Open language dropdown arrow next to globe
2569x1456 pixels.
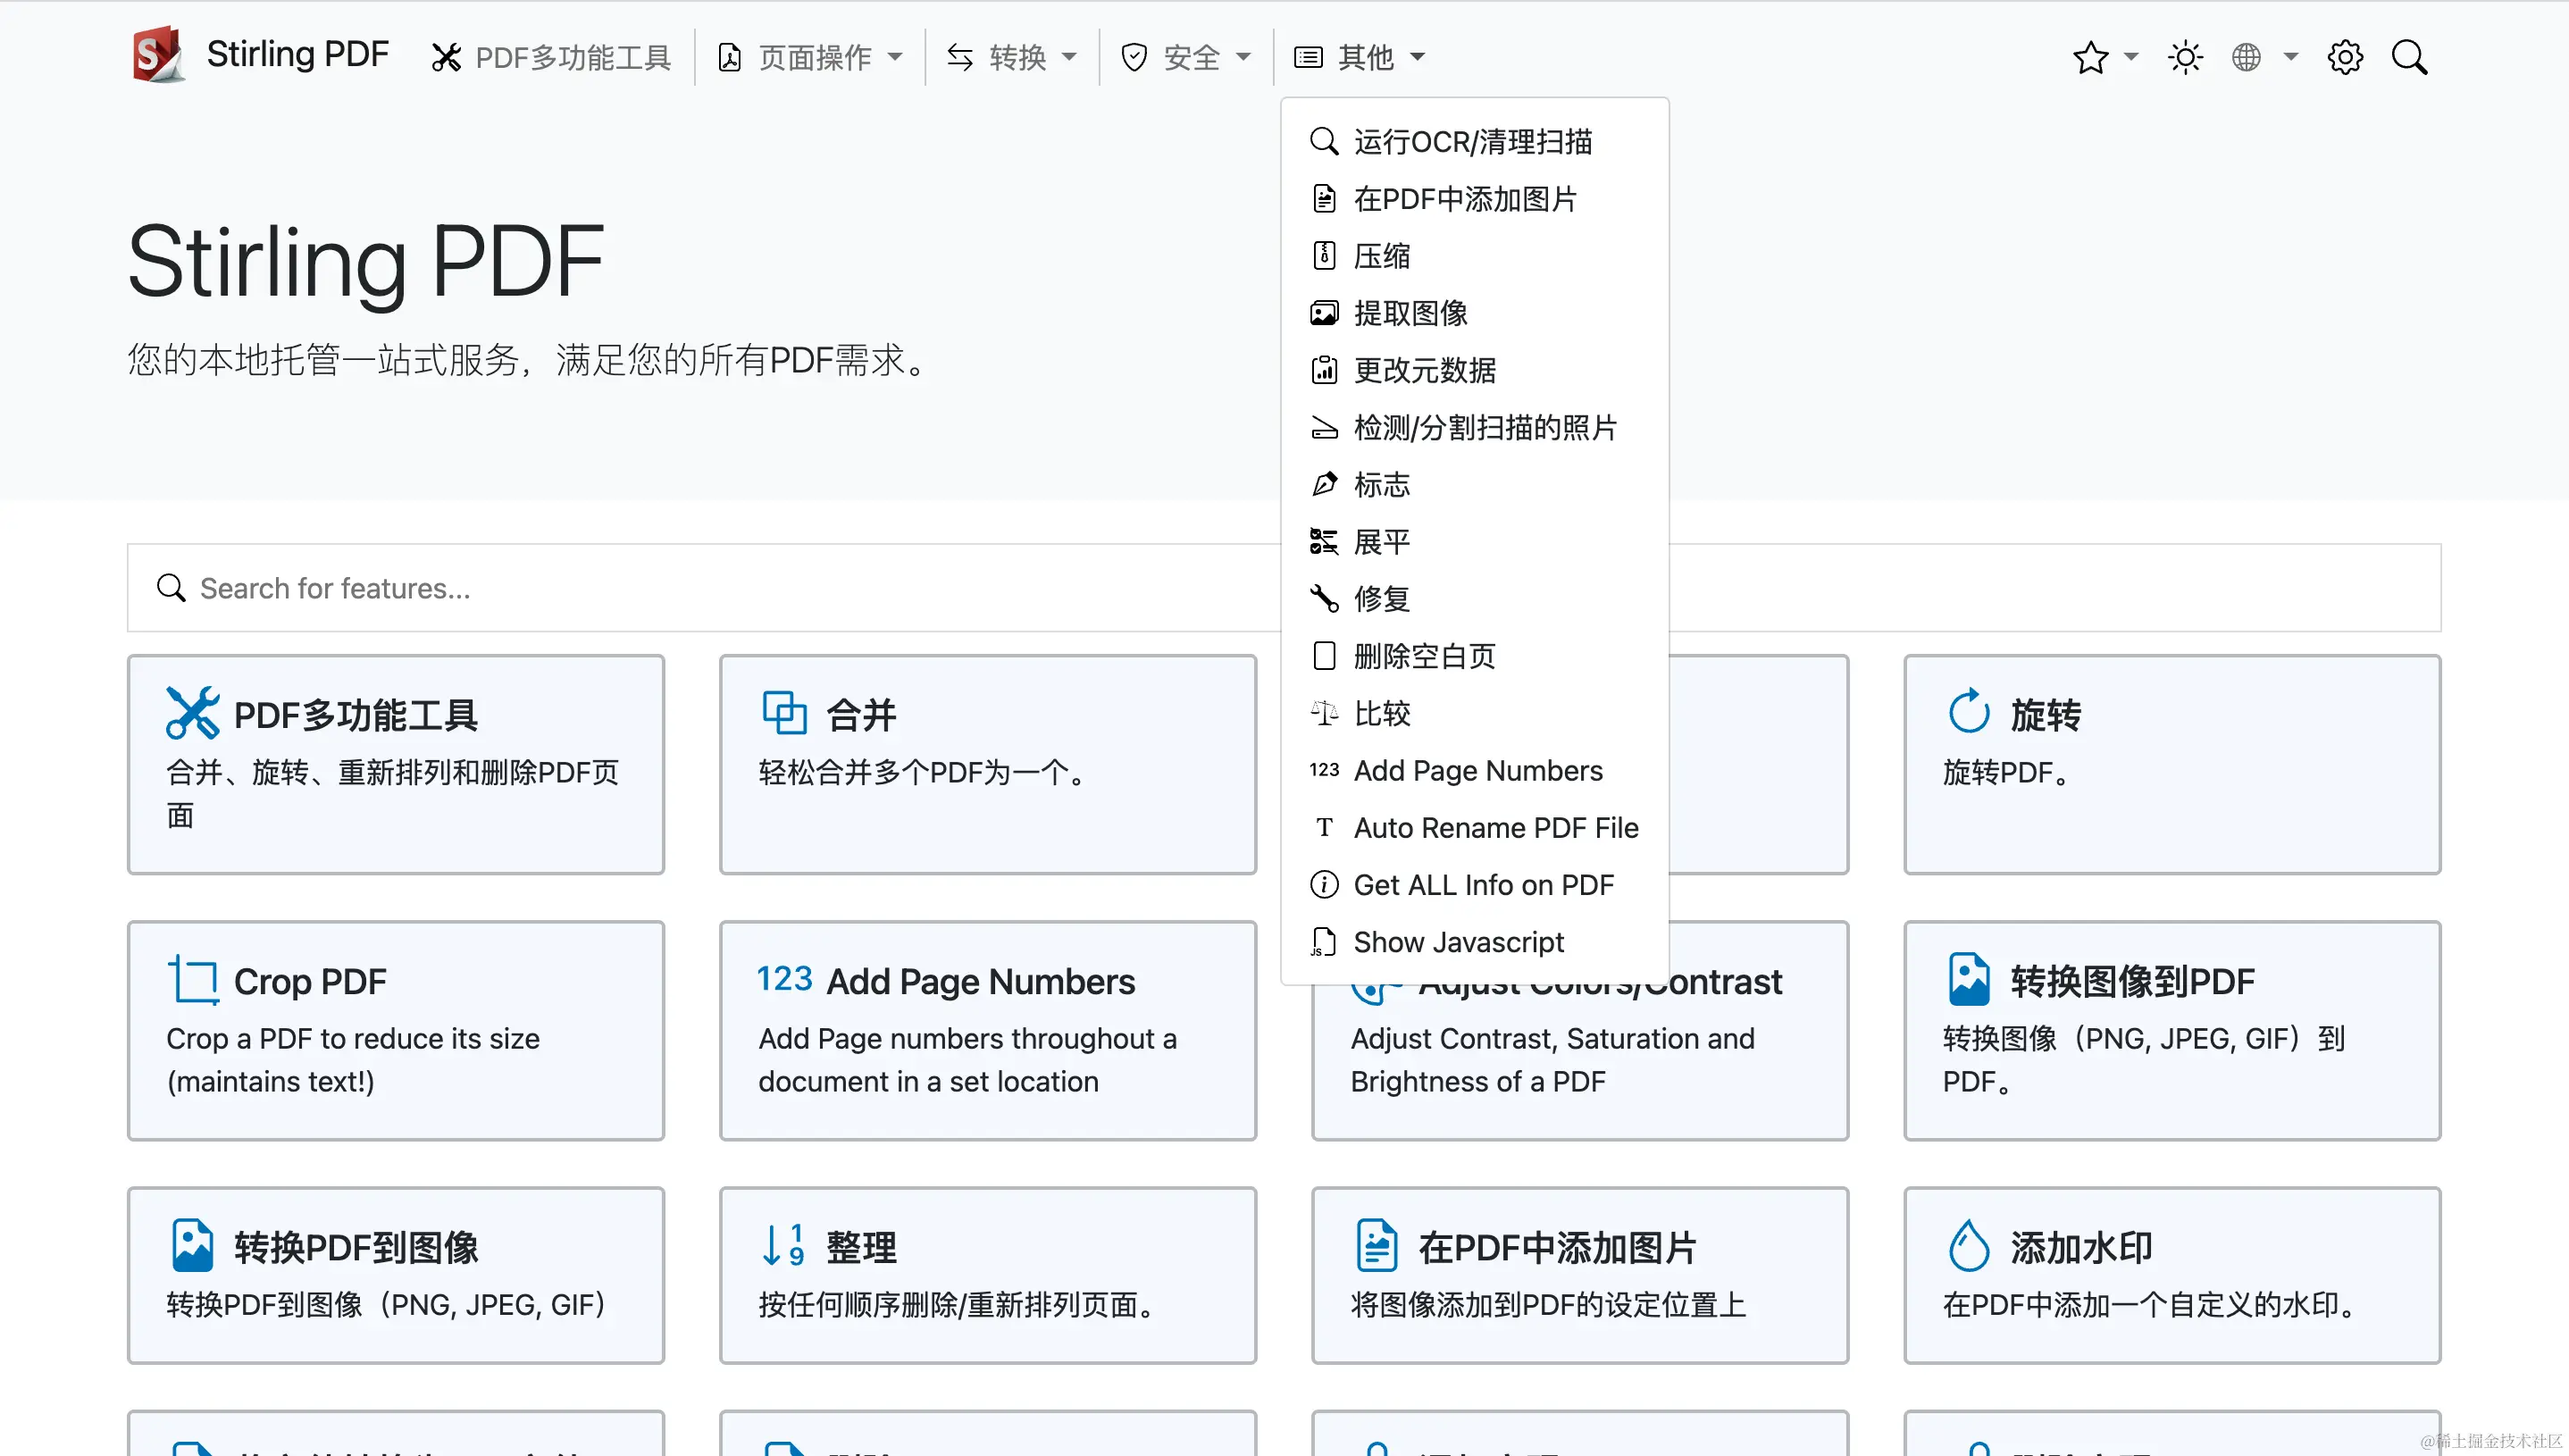2290,57
